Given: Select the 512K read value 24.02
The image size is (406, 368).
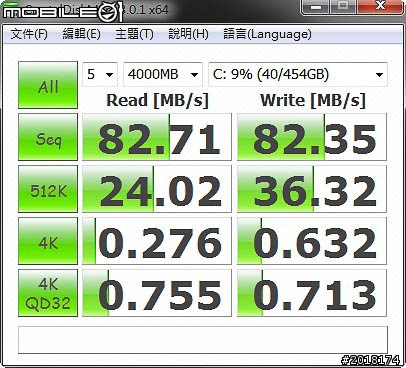Looking at the screenshot, I should click(x=157, y=189).
